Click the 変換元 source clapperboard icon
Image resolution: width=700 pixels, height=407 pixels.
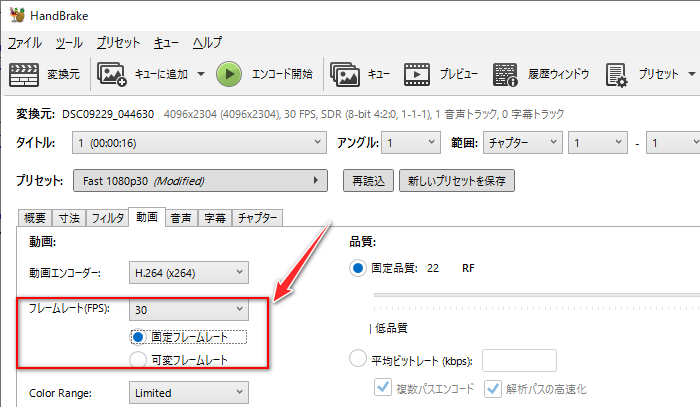(24, 74)
